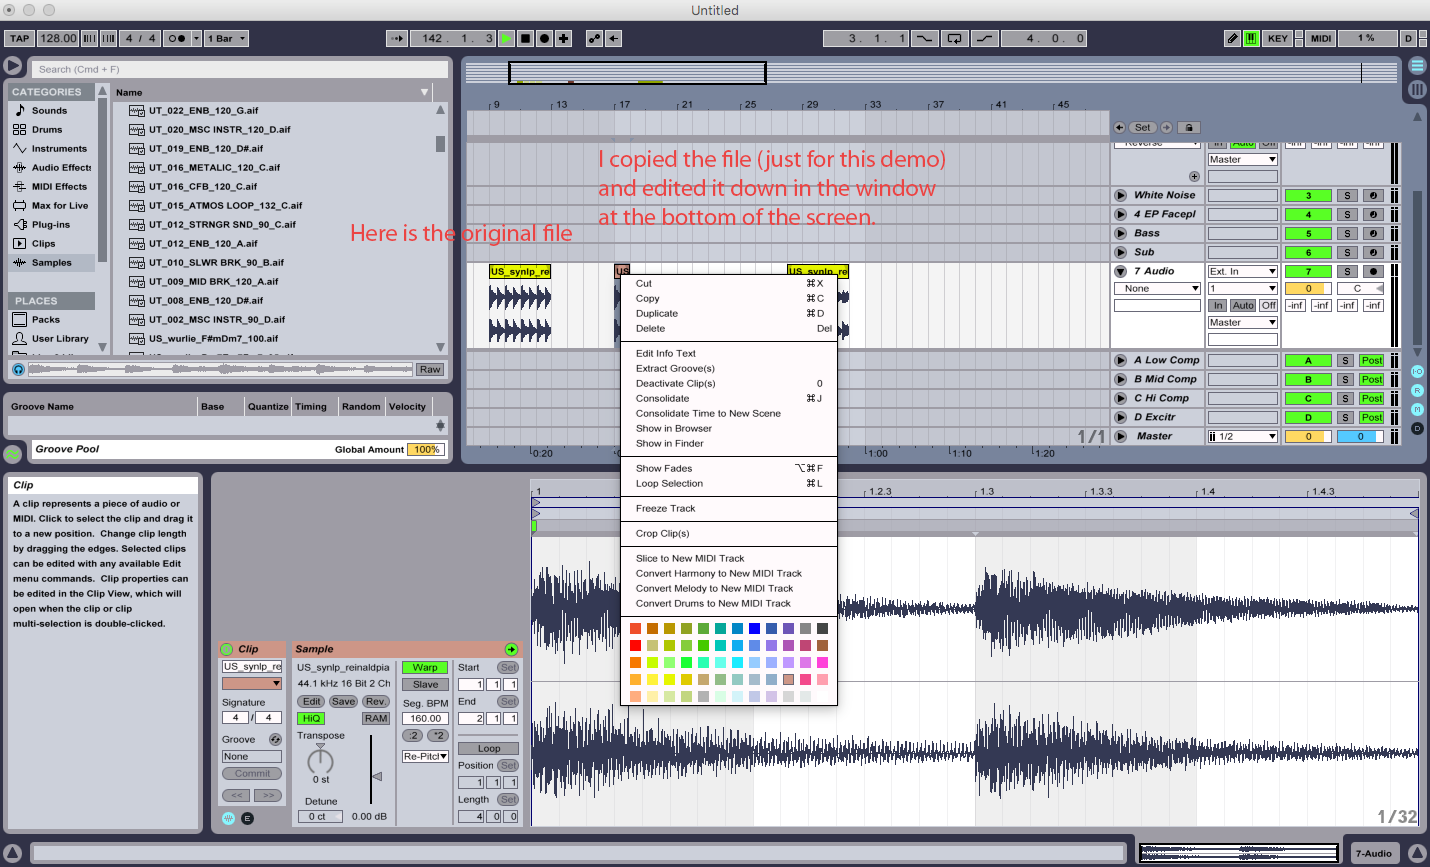Screen dimensions: 1430x867
Task: Open the Max for Live category
Action: point(60,205)
